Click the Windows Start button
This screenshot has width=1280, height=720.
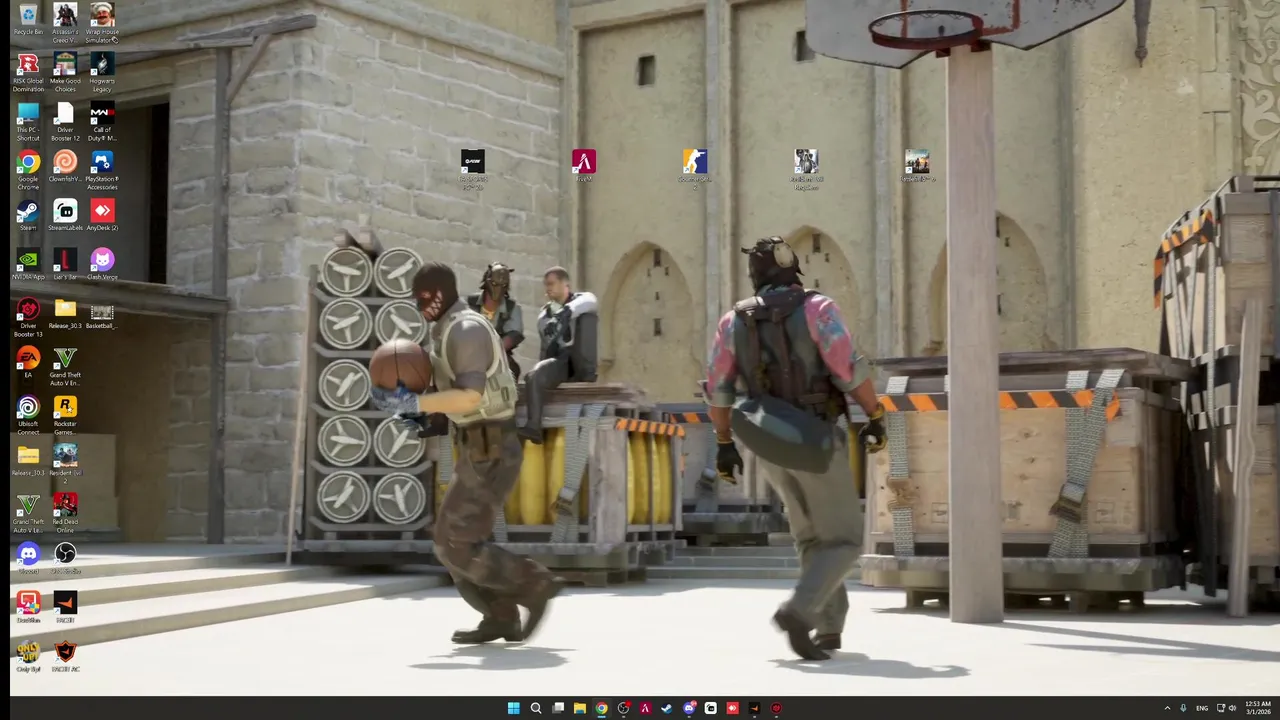(513, 708)
